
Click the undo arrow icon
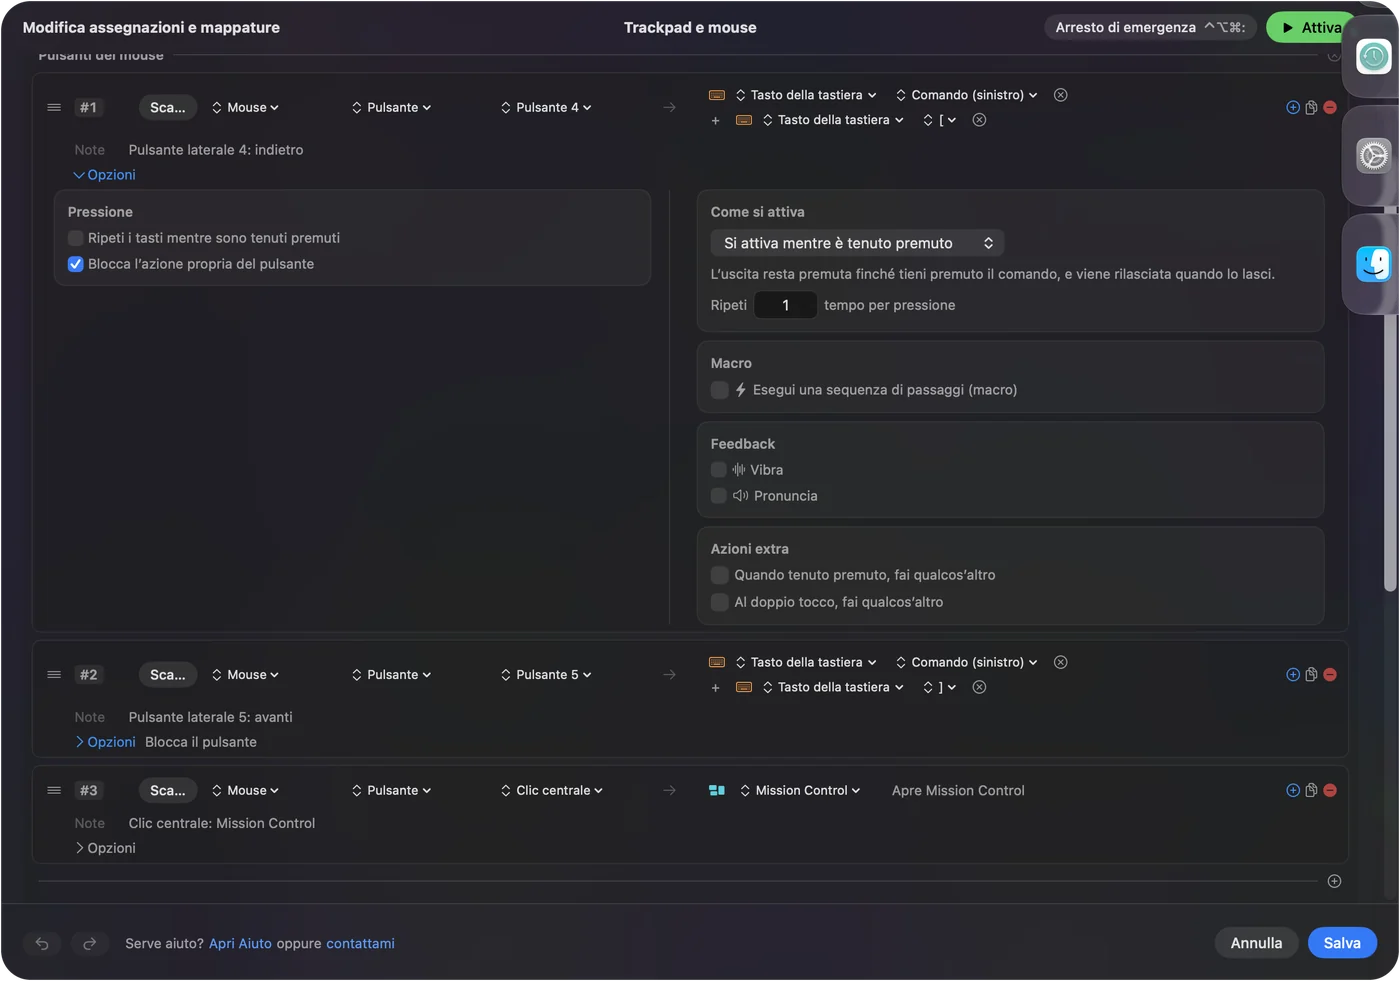tap(42, 943)
